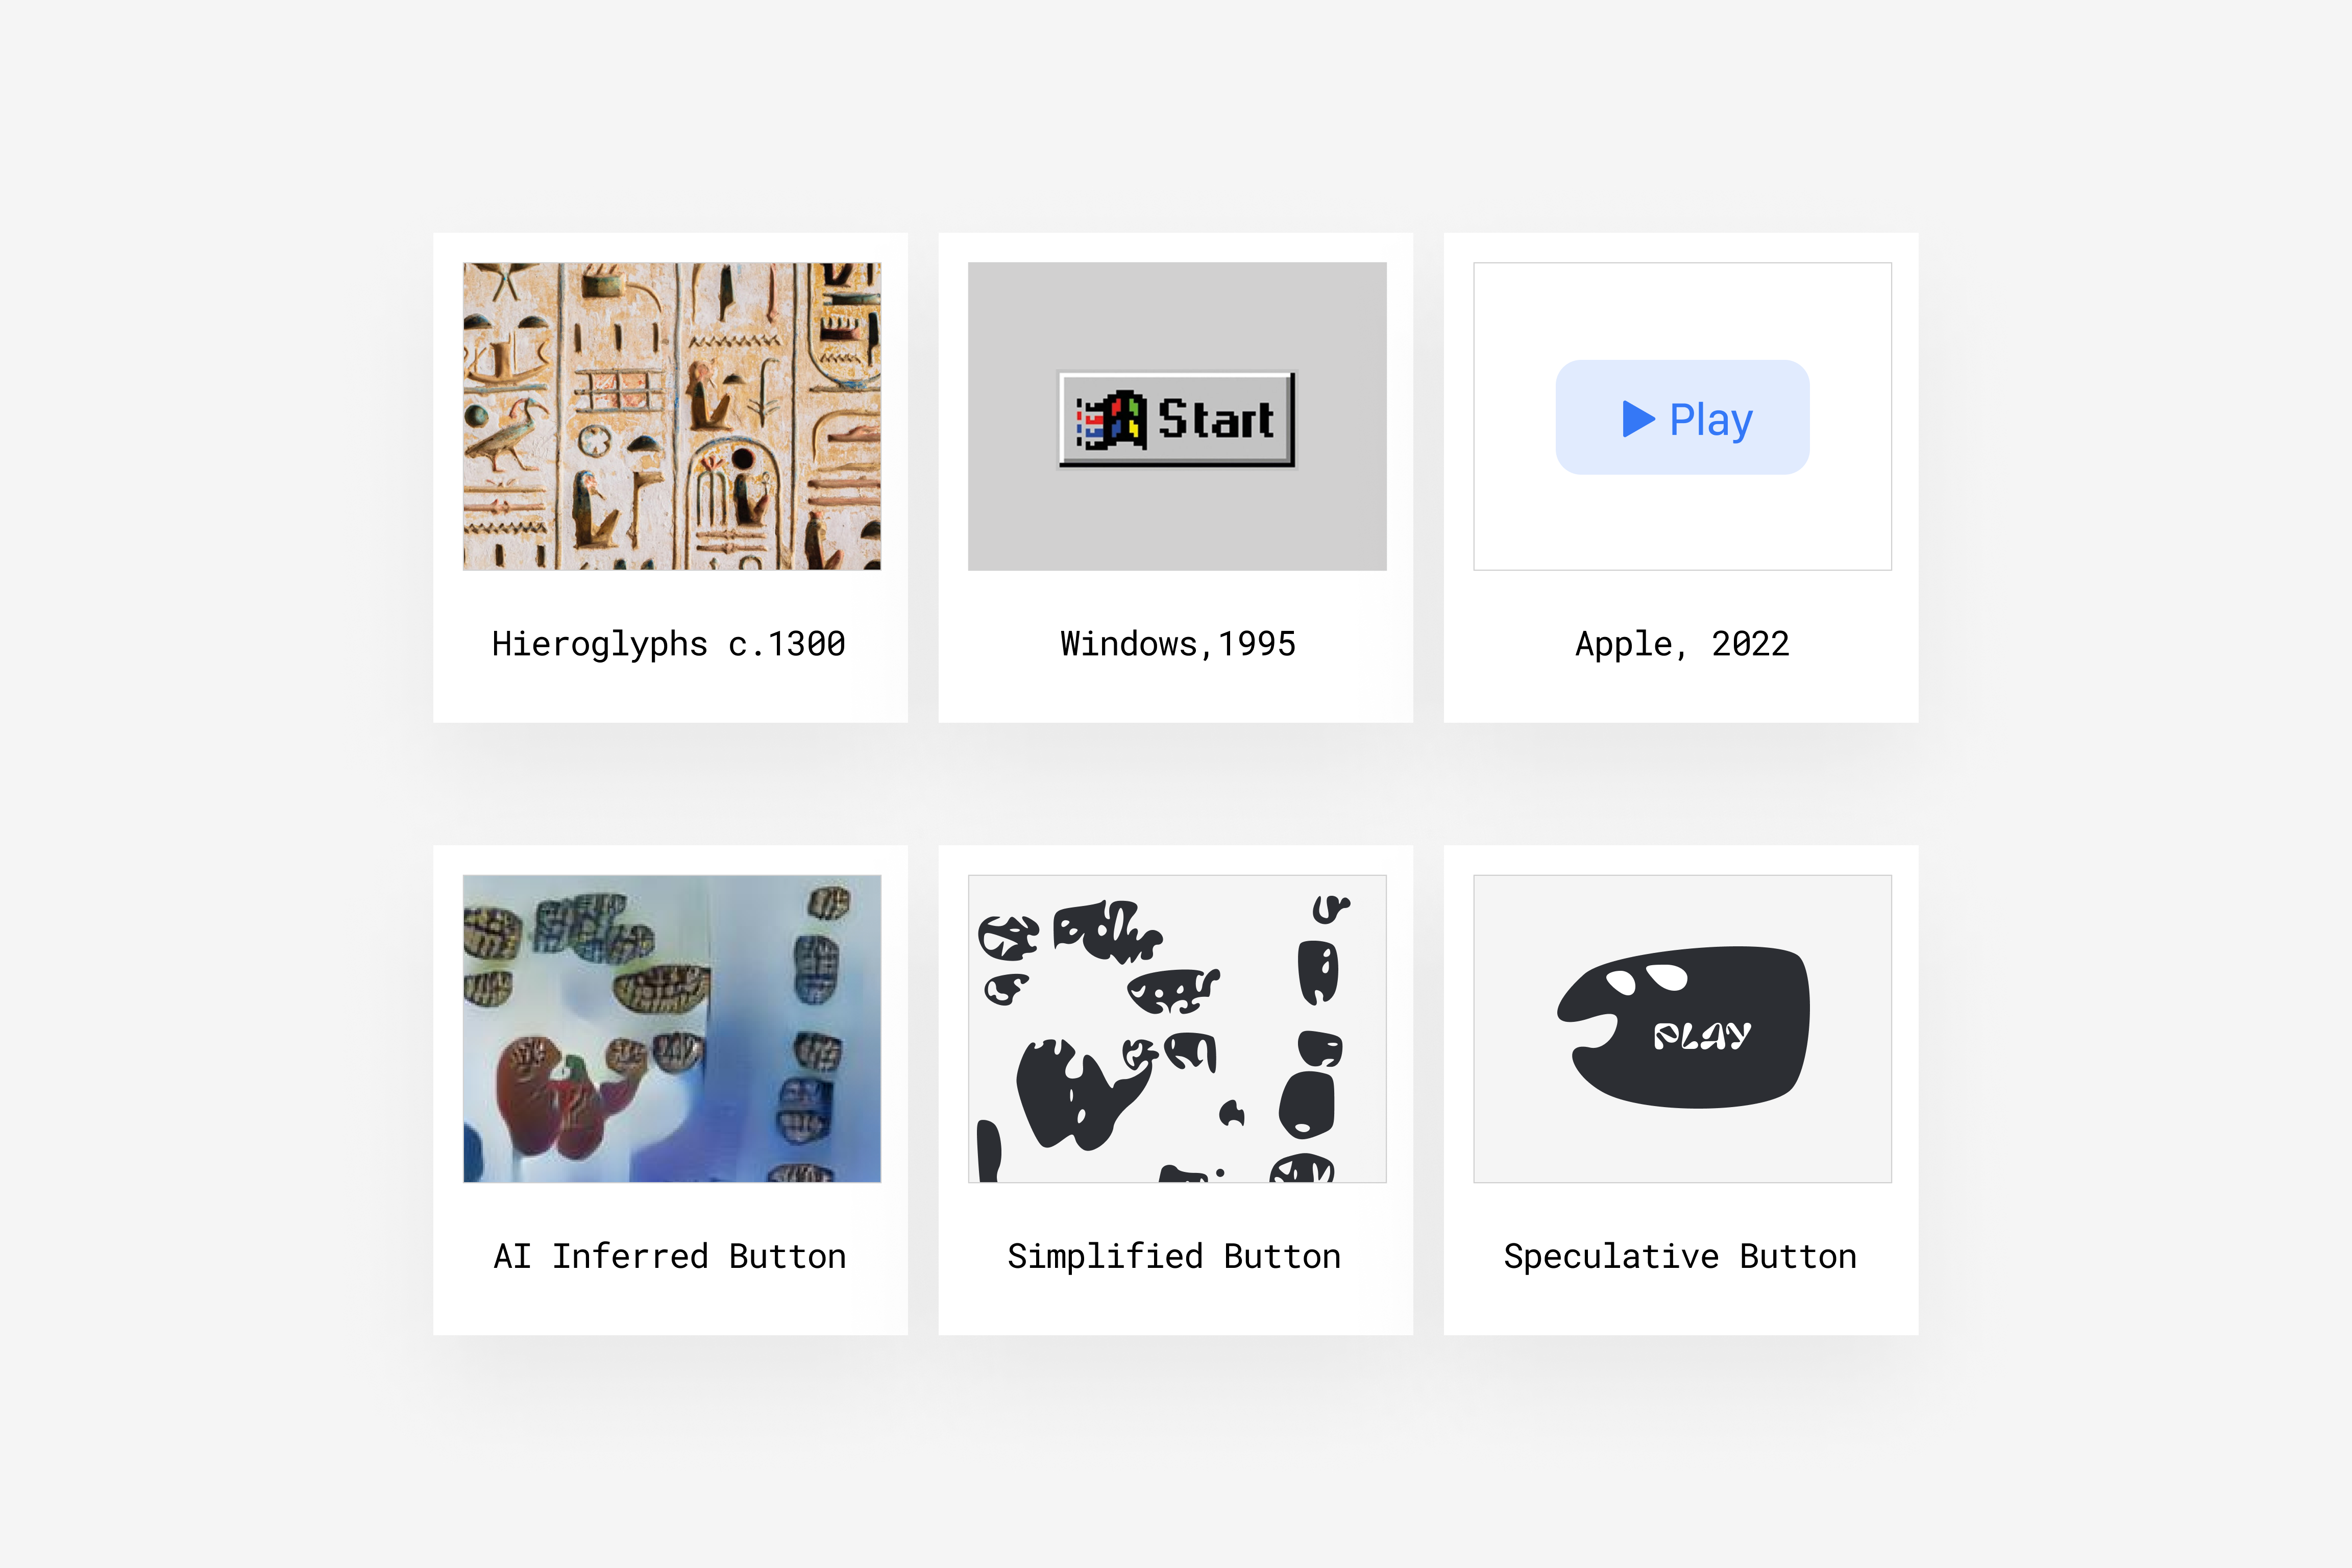
Task: Click the "AI Inferred Button" caption
Action: [670, 1256]
